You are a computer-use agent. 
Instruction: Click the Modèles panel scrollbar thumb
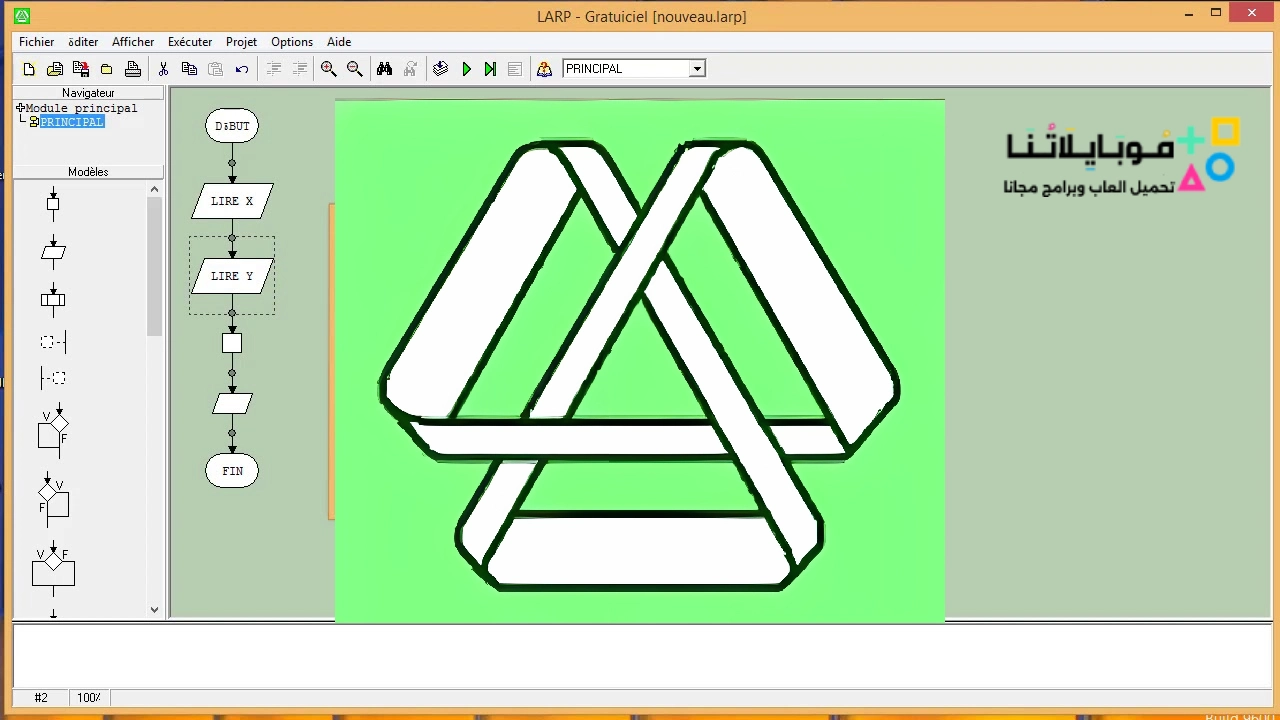click(154, 266)
